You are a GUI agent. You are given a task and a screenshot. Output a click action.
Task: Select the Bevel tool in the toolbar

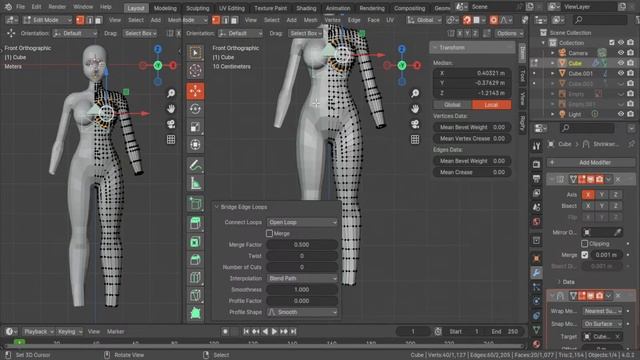tap(195, 260)
